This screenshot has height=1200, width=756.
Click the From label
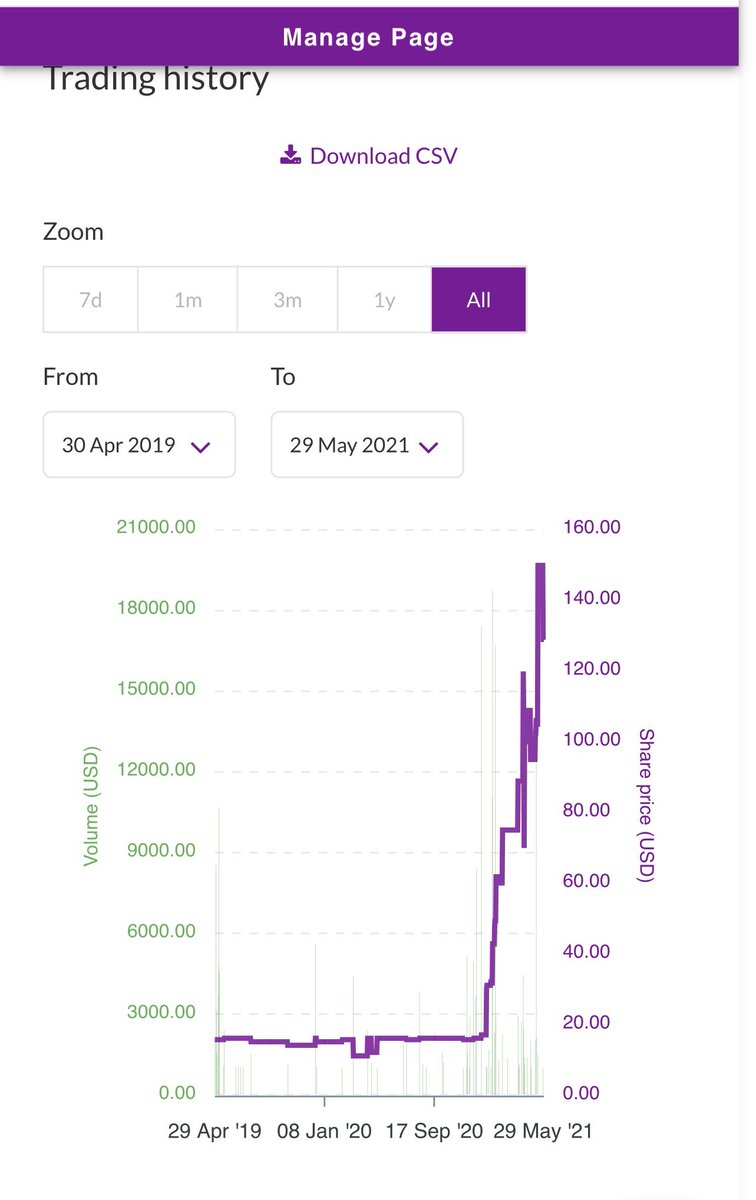70,377
